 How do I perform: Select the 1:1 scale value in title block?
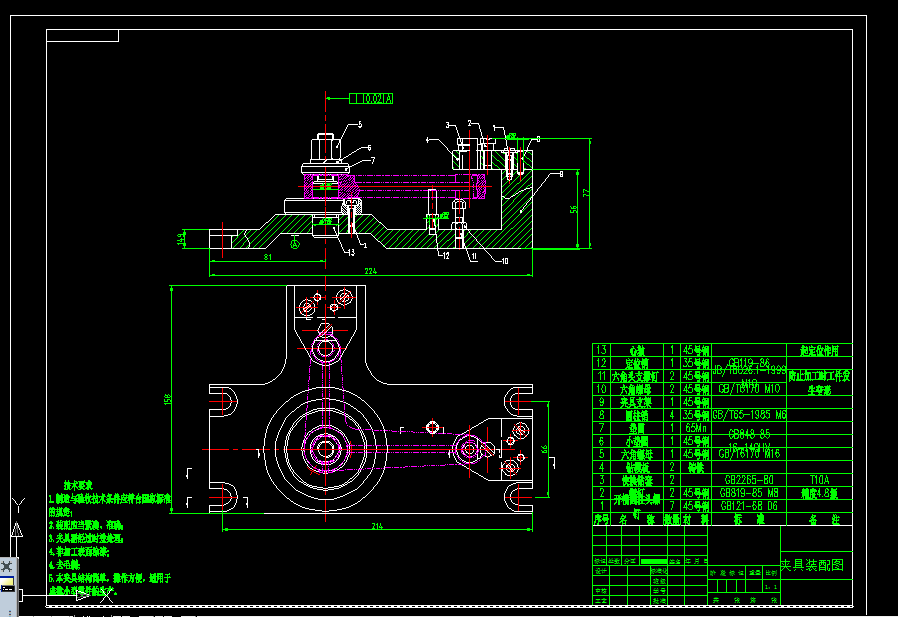(x=771, y=587)
